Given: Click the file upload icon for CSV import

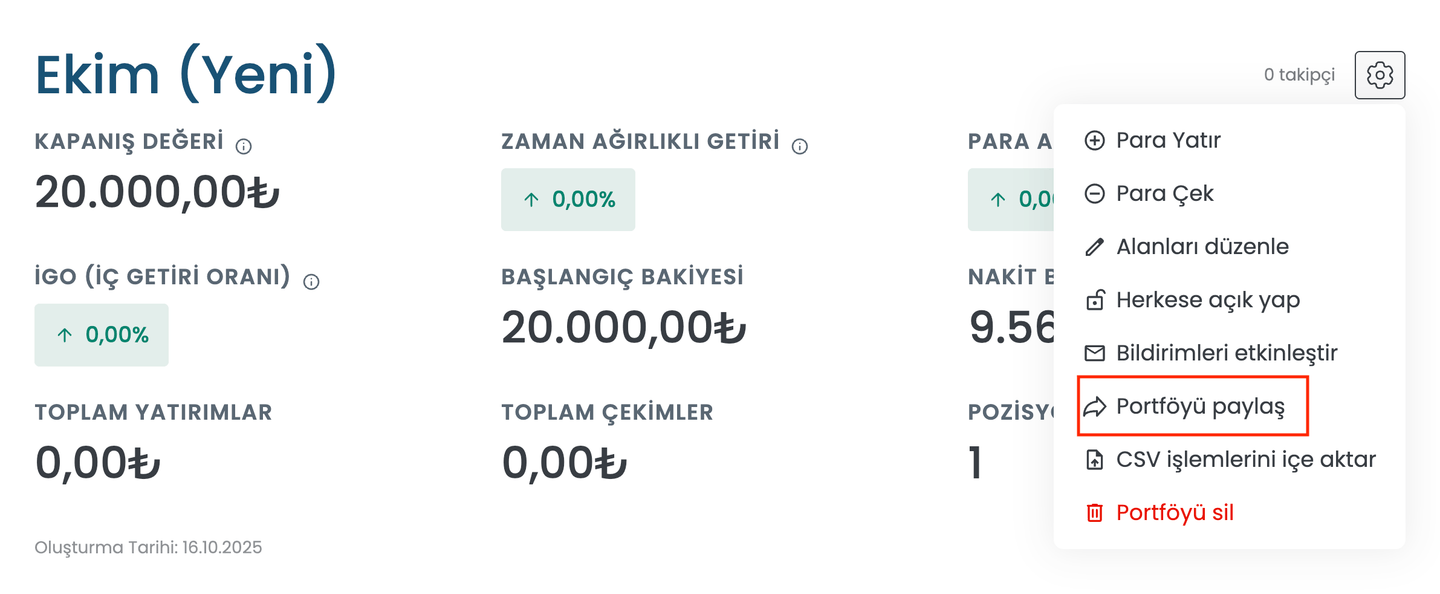Looking at the screenshot, I should click(1095, 460).
